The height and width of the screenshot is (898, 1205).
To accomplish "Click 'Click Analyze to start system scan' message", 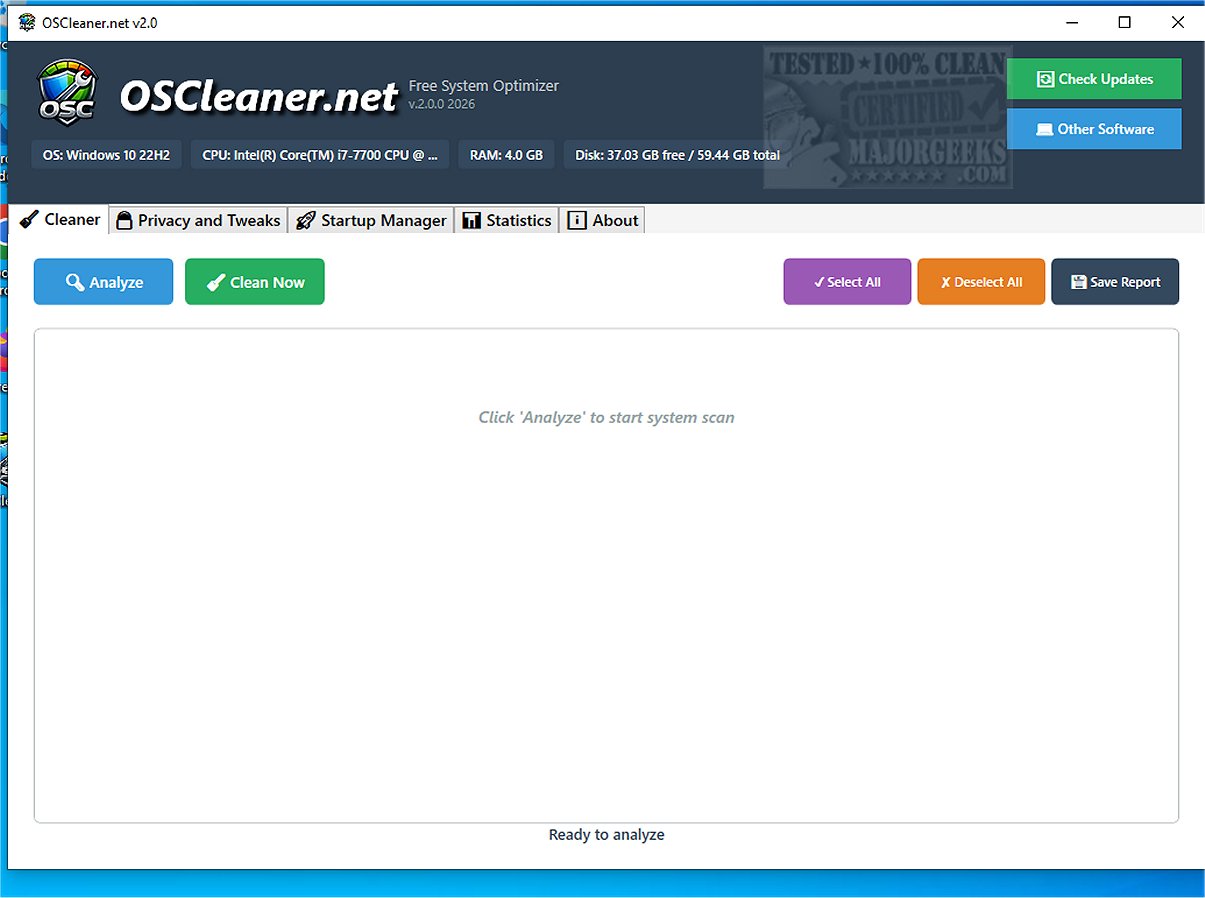I will [x=607, y=417].
